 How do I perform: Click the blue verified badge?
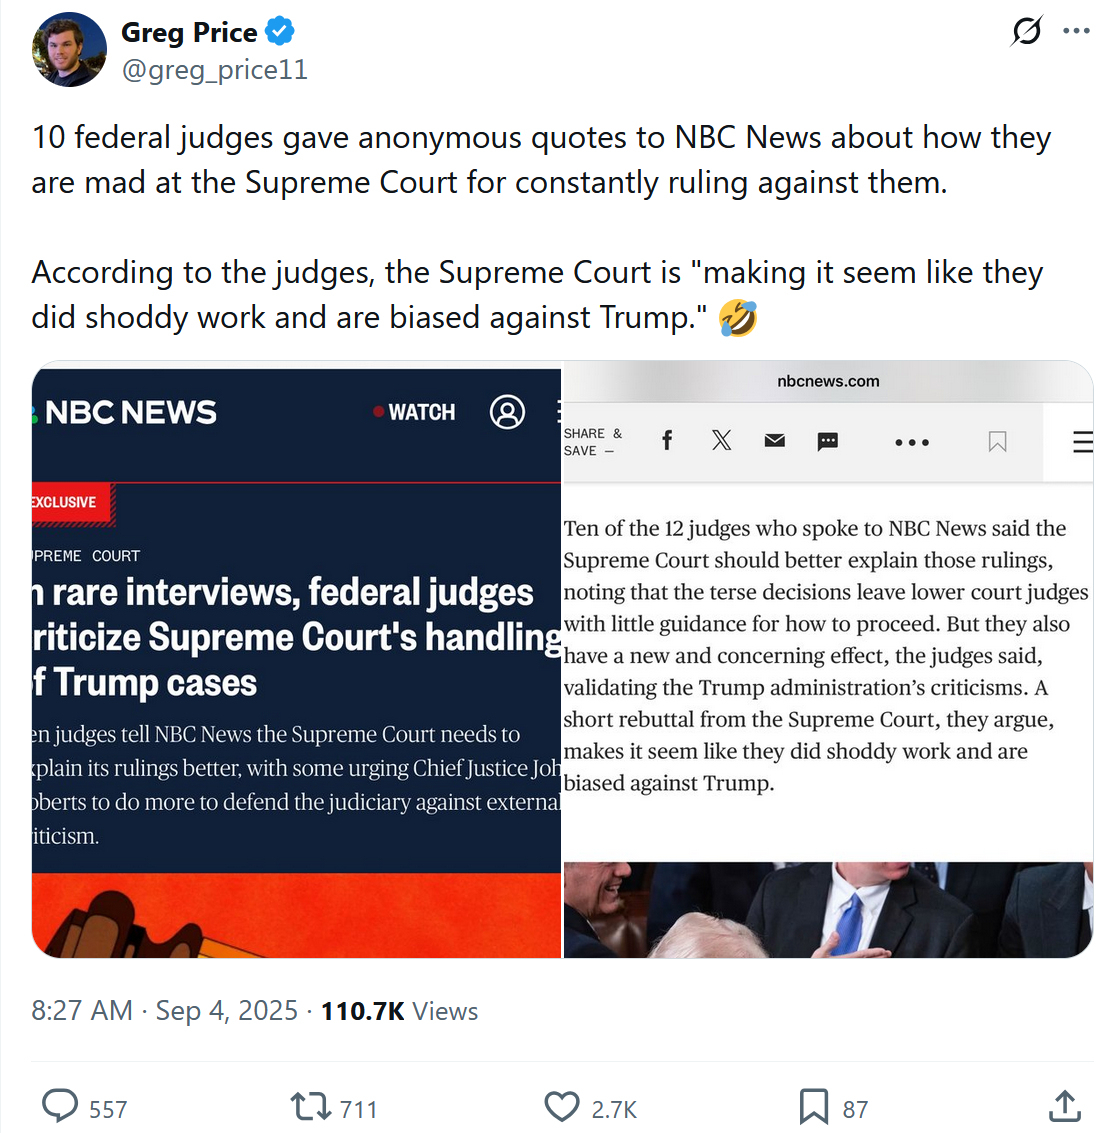[280, 32]
